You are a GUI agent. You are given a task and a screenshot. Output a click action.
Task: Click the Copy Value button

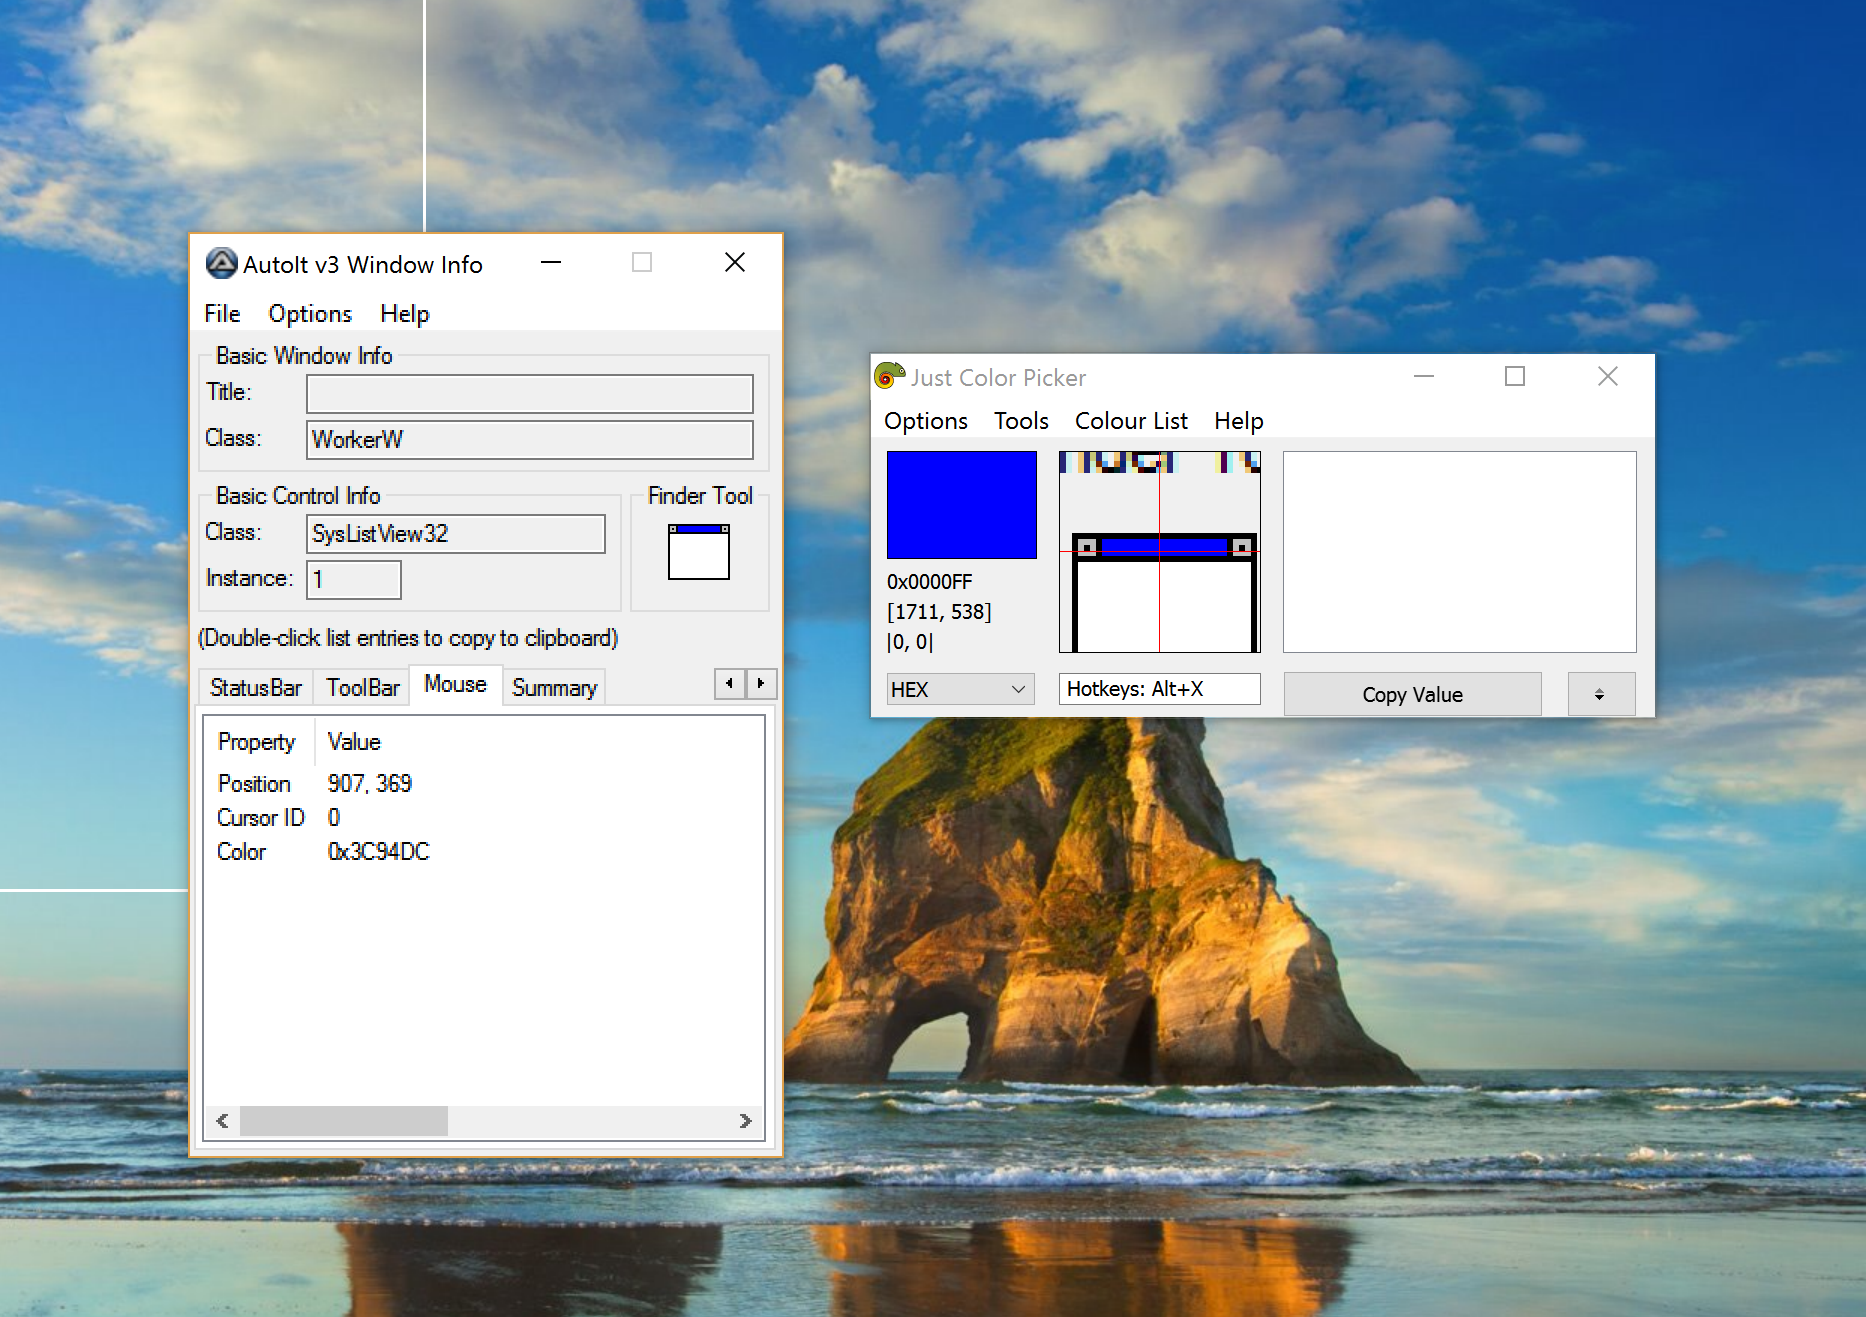1412,694
